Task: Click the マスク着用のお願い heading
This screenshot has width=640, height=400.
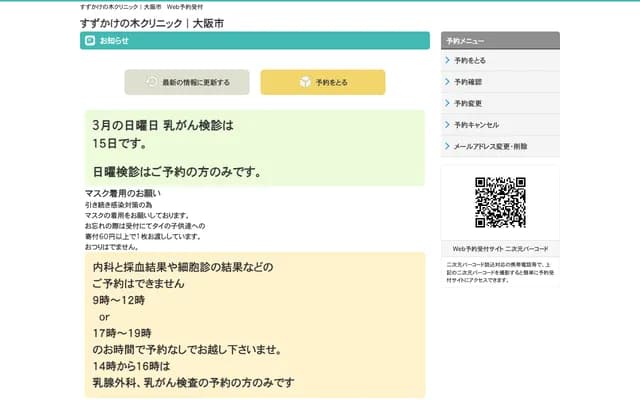Action: coord(123,193)
